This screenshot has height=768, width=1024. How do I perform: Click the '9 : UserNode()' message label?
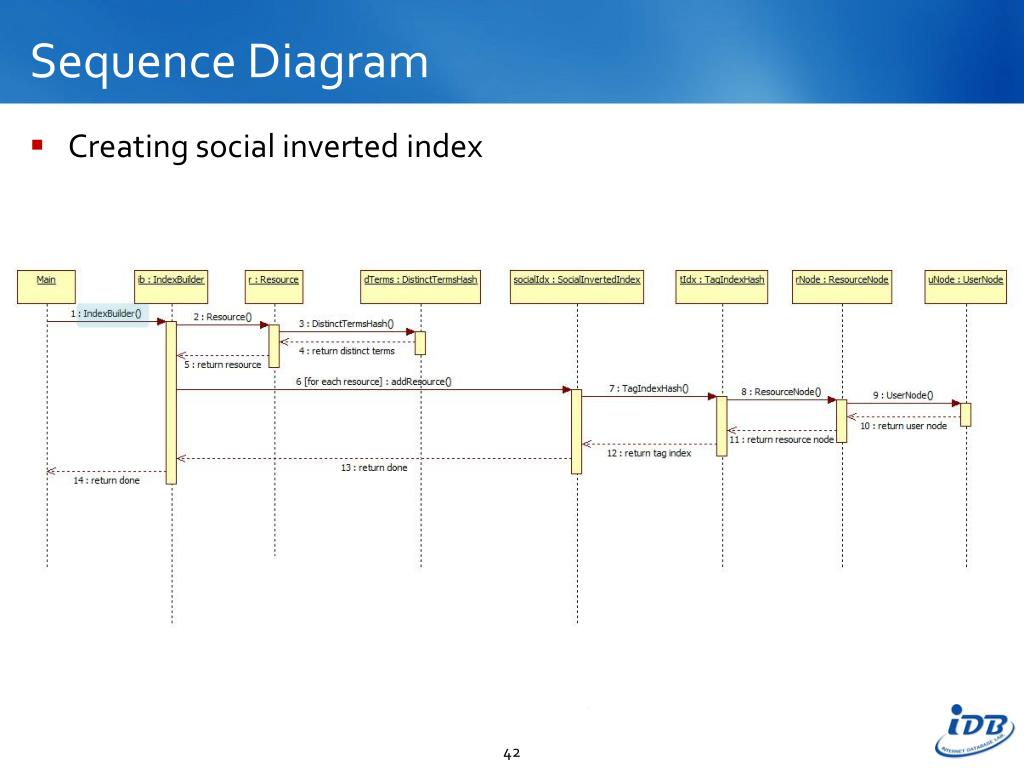point(903,395)
